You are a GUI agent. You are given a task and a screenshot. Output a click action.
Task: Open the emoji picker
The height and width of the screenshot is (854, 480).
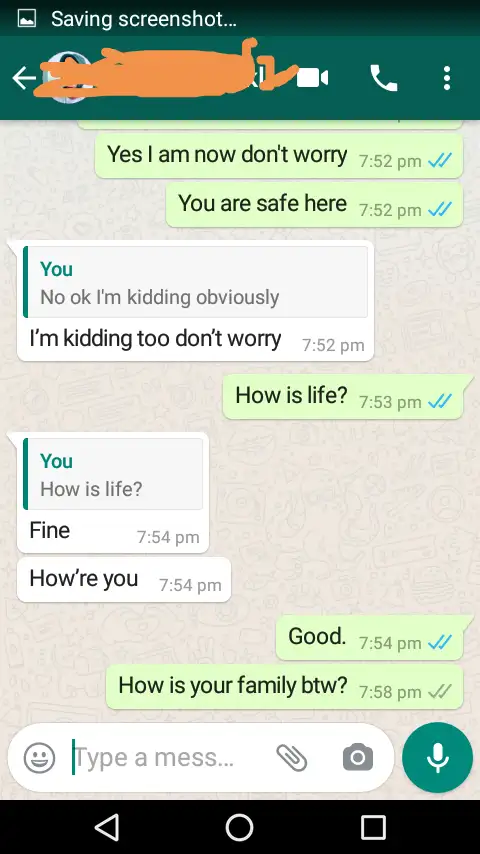(40, 757)
